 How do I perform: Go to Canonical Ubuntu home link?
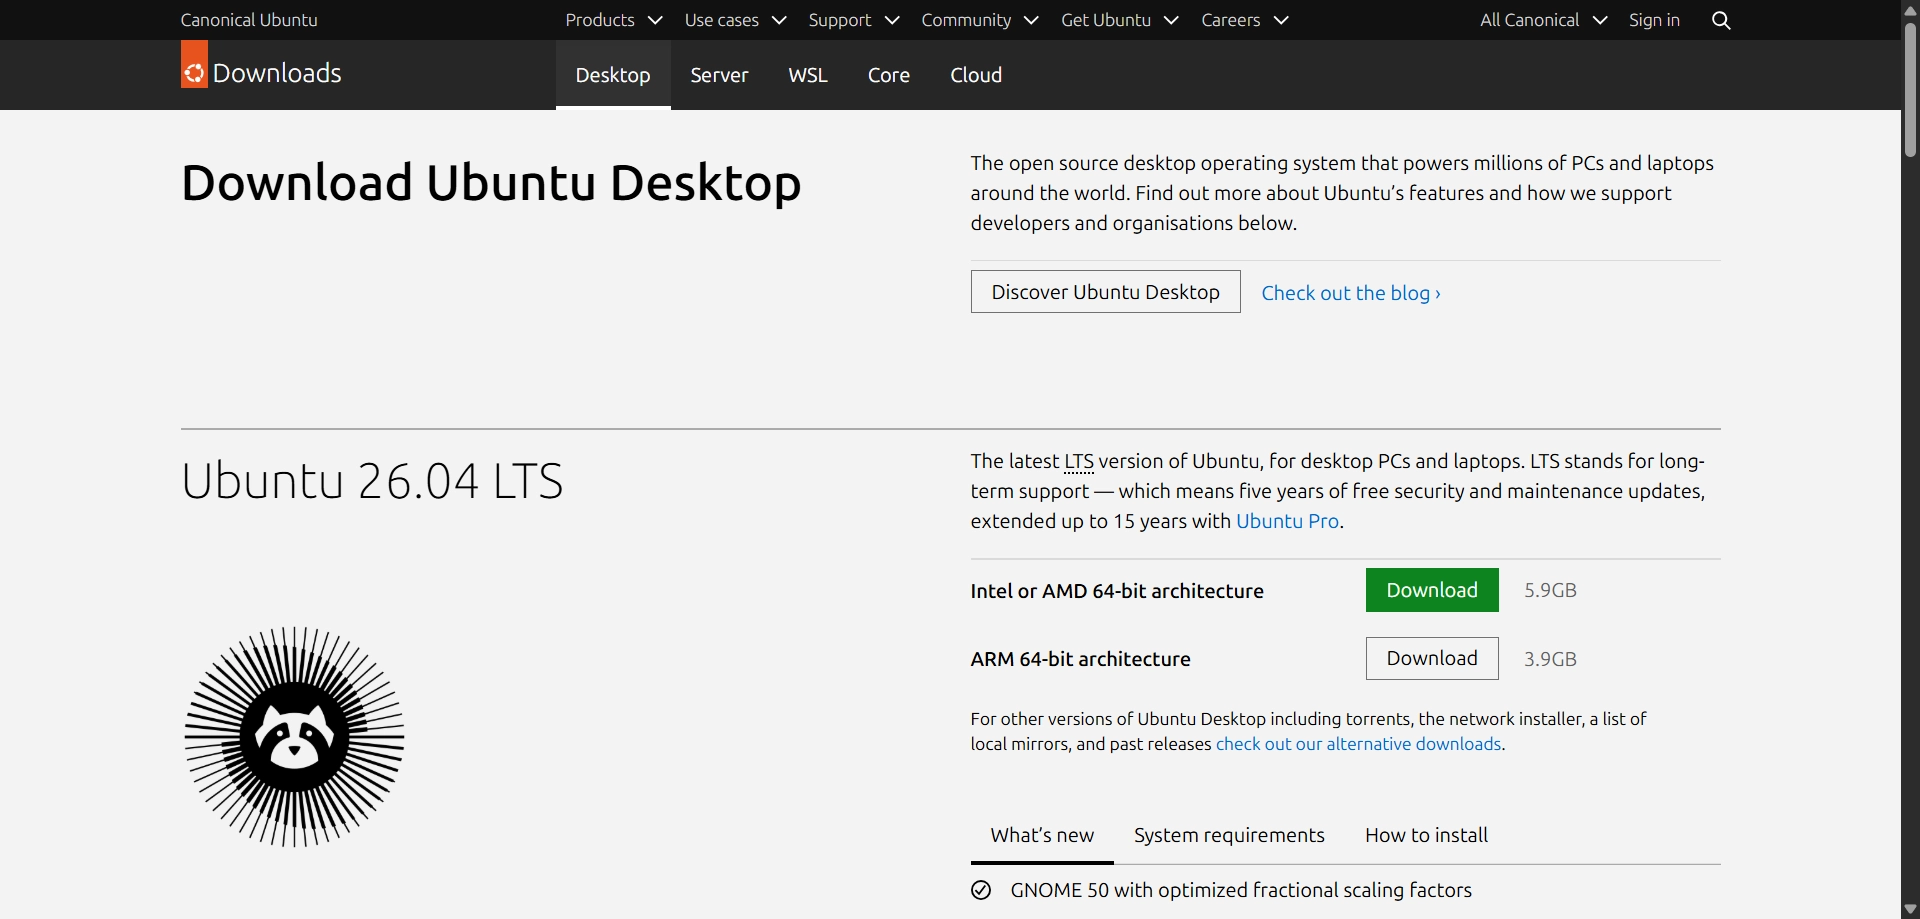tap(249, 20)
